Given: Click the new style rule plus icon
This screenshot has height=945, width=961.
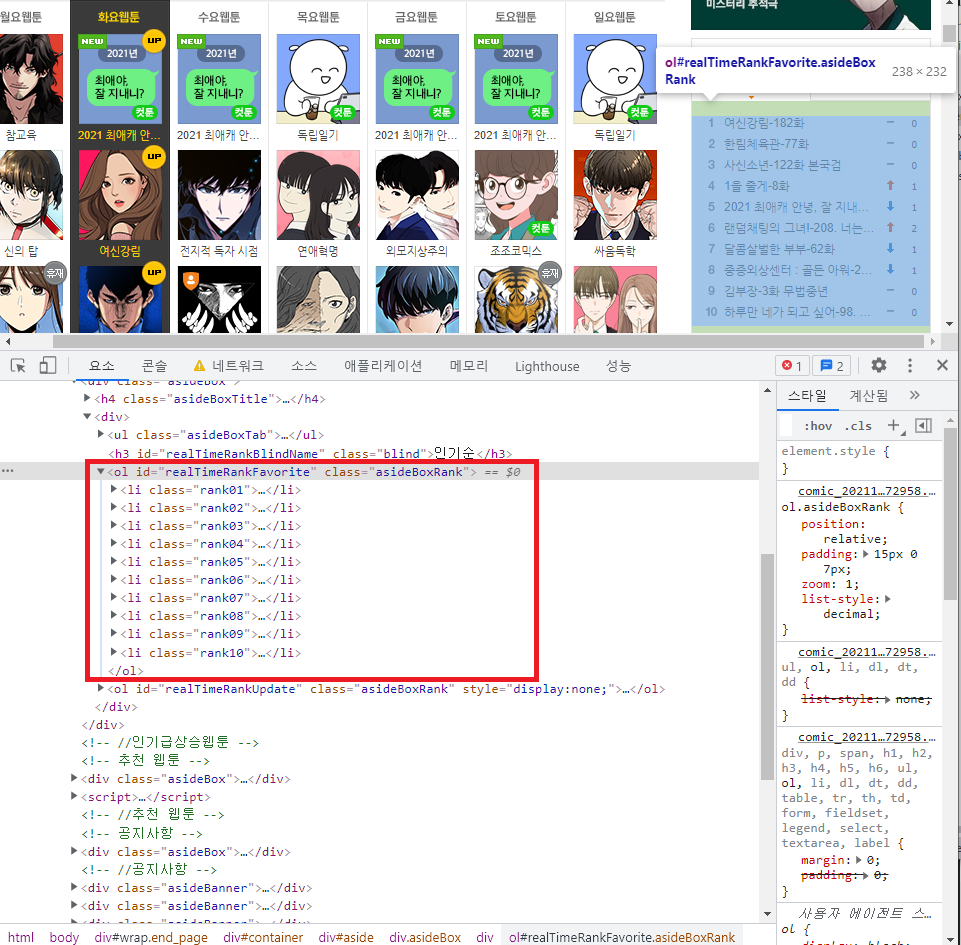Looking at the screenshot, I should click(x=894, y=425).
